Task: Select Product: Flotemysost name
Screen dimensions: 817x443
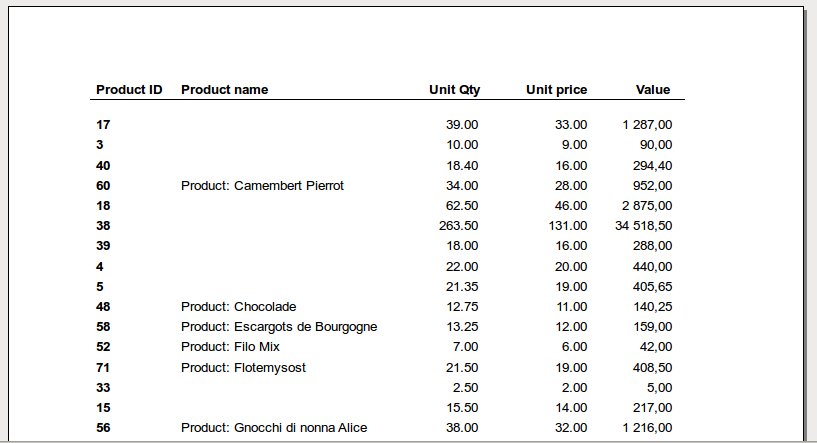Action: [243, 367]
